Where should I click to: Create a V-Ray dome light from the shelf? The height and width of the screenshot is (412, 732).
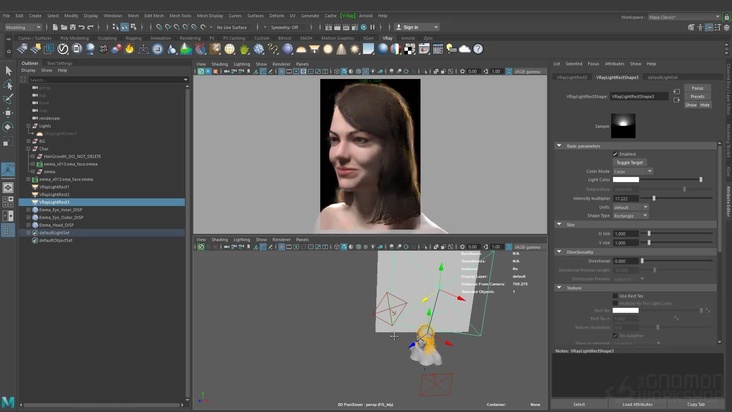301,49
